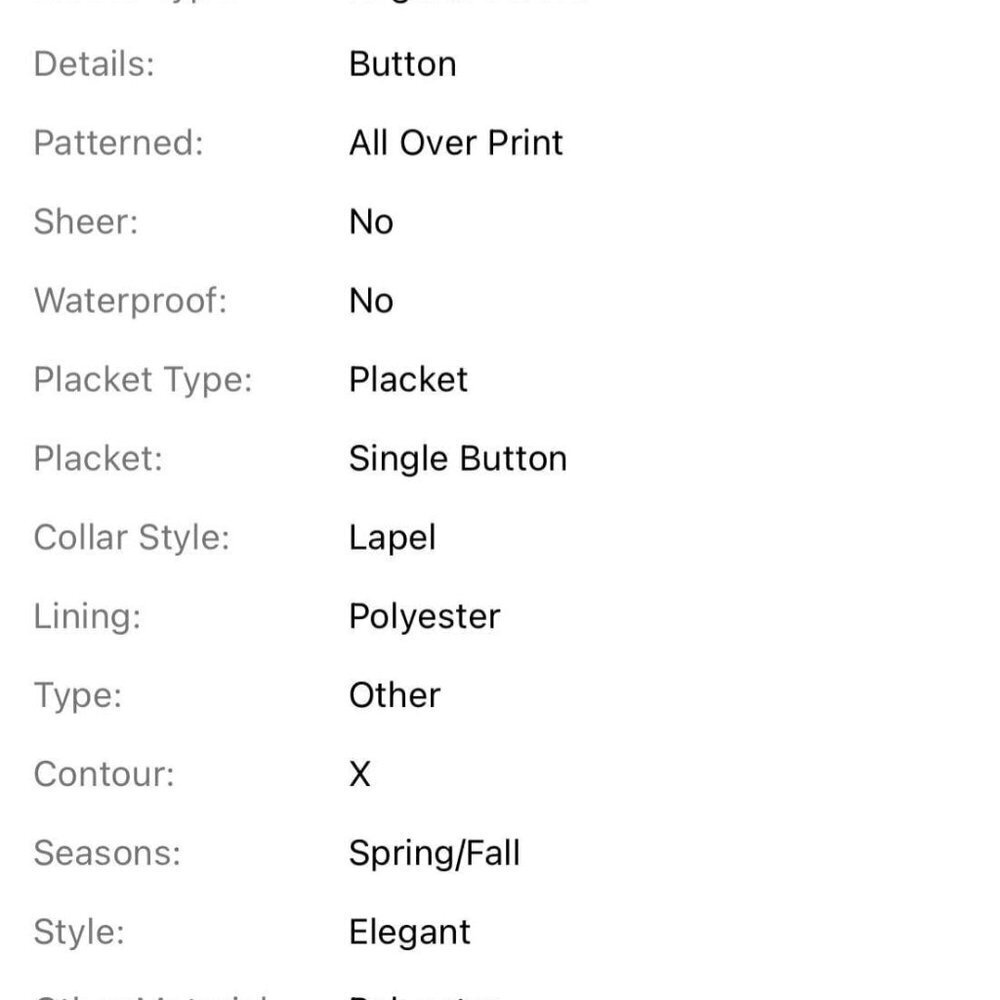1000x1000 pixels.
Task: Select the Elegant value beside Style
Action: point(409,932)
